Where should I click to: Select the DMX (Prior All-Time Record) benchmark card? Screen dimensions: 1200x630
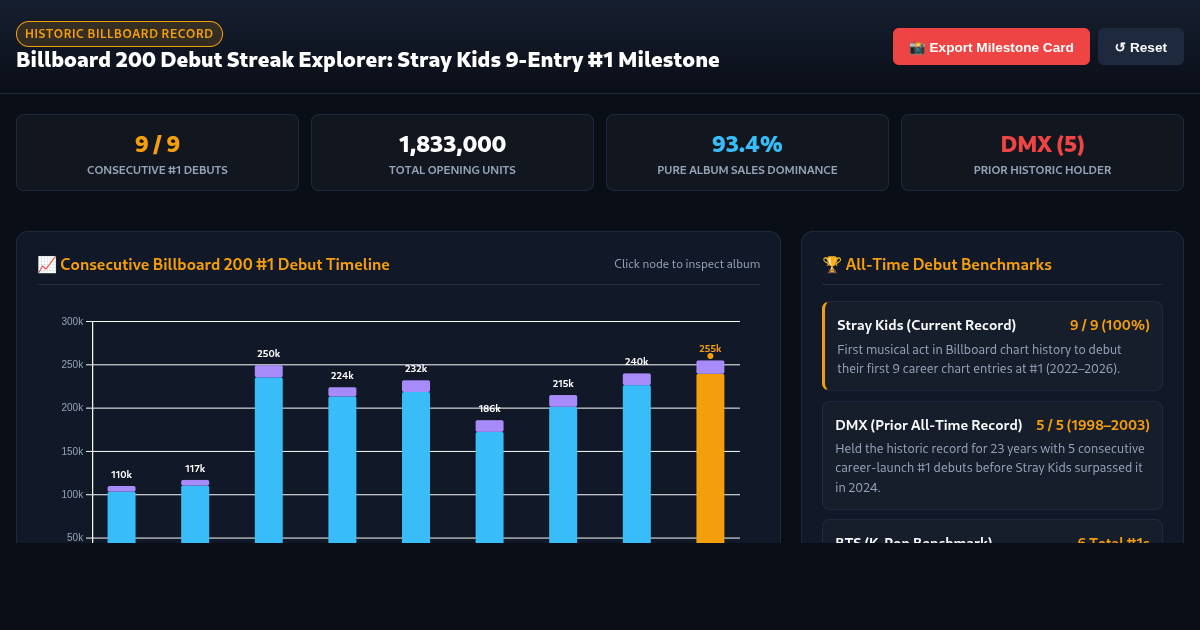(x=992, y=455)
